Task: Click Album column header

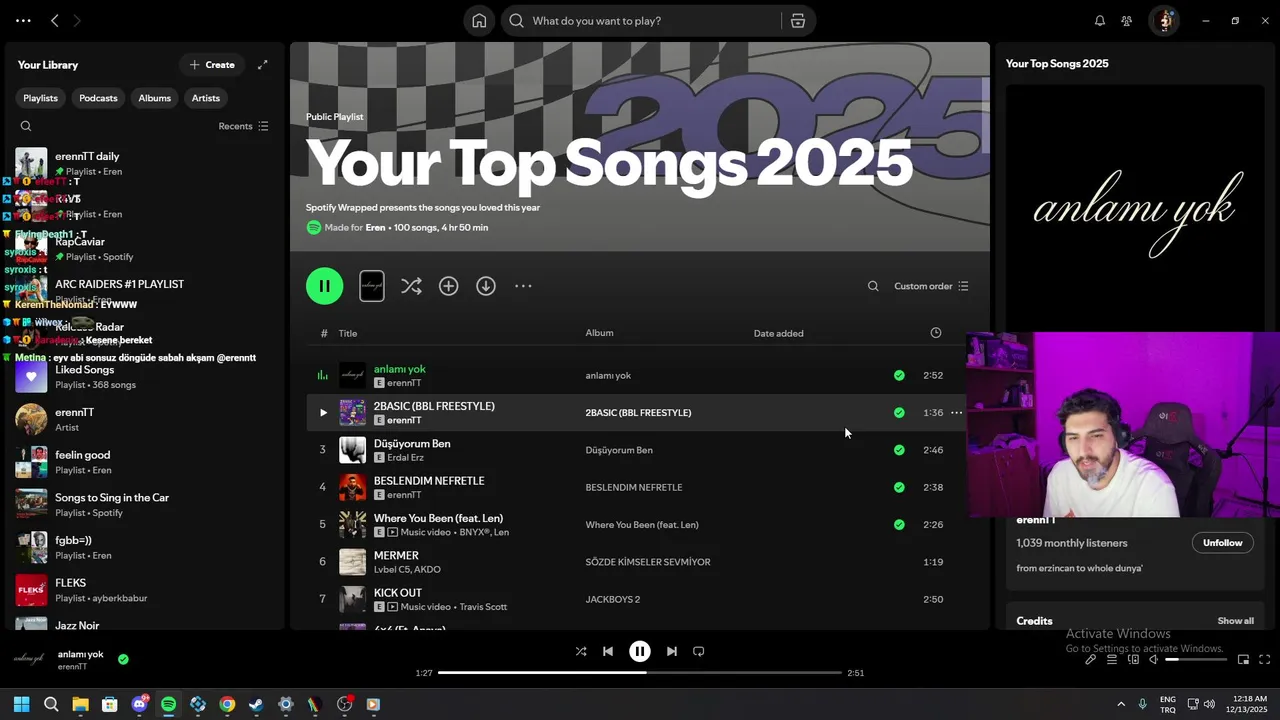Action: 600,333
